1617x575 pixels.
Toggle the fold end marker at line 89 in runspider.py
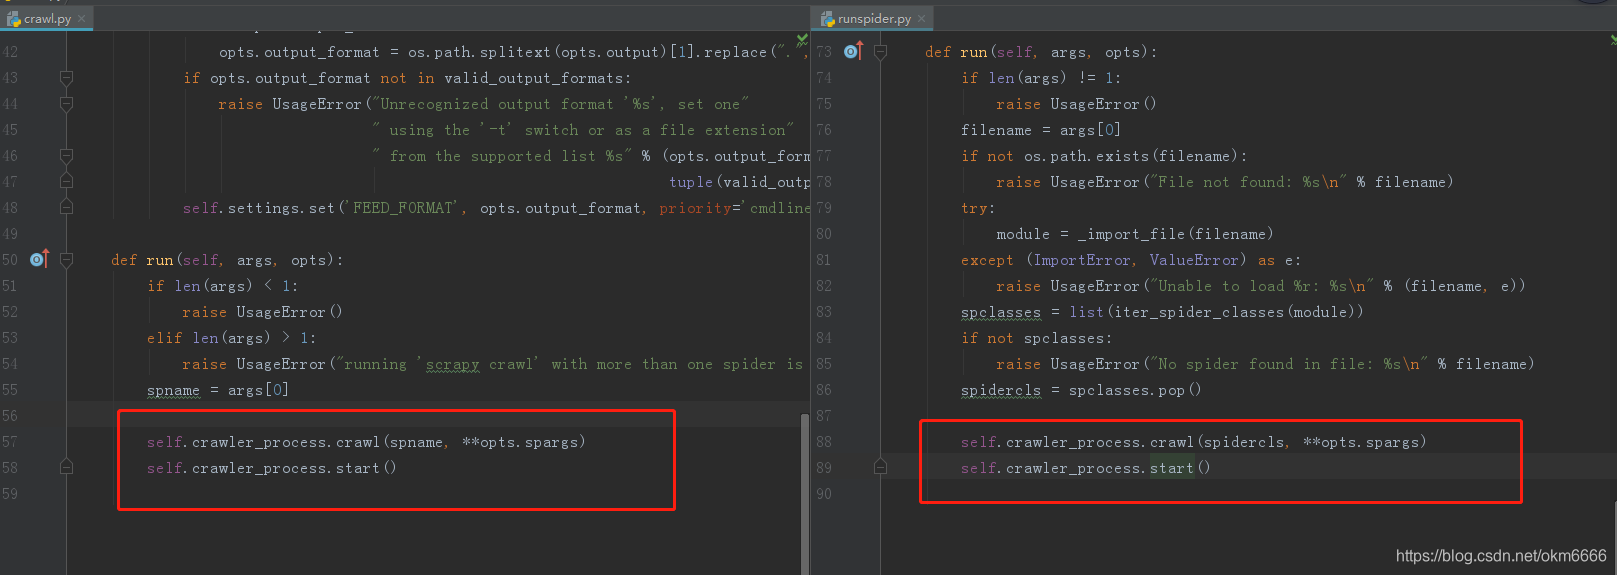(x=880, y=467)
